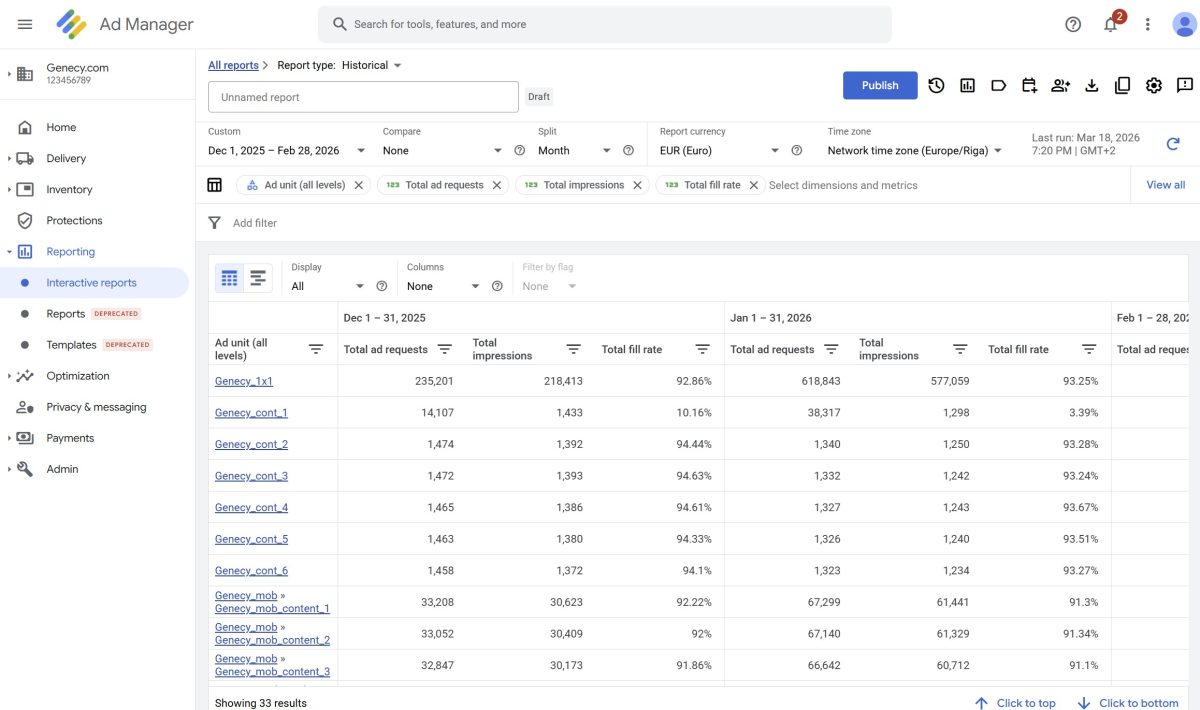The width and height of the screenshot is (1200, 710).
Task: Click the send feedback icon
Action: coord(1185,86)
